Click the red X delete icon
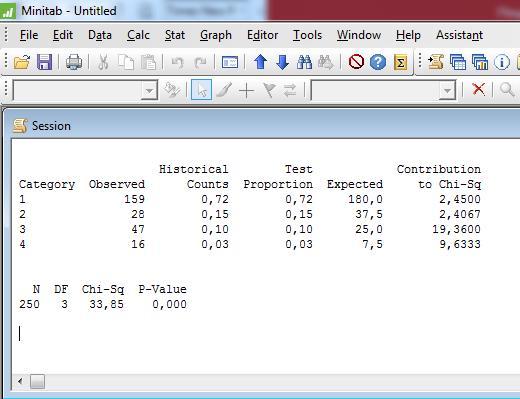The height and width of the screenshot is (399, 520). click(x=479, y=89)
